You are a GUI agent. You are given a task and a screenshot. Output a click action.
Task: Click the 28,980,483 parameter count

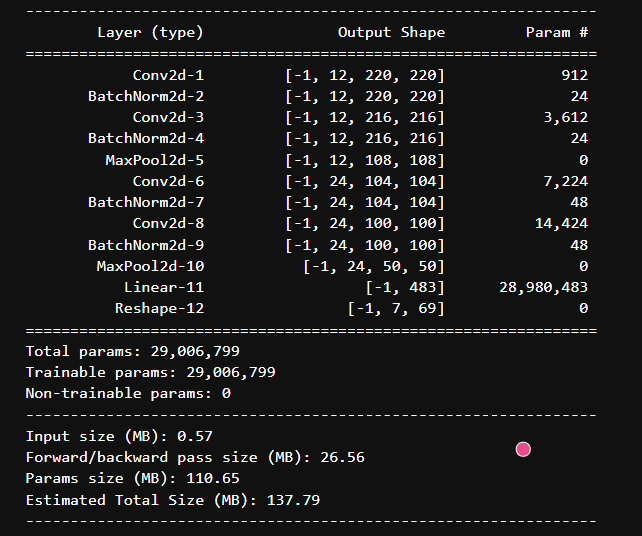(543, 287)
